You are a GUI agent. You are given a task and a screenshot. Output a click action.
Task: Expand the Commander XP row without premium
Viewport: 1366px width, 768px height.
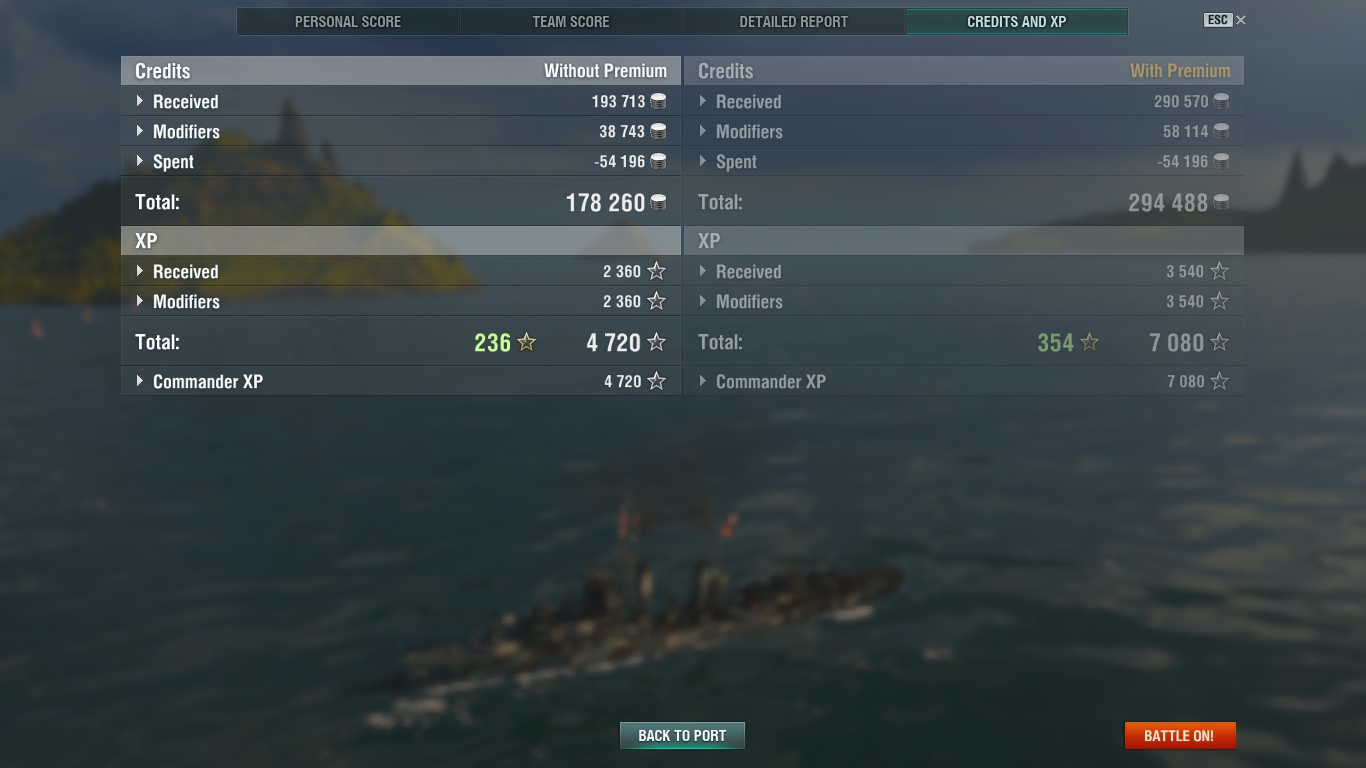(401, 381)
